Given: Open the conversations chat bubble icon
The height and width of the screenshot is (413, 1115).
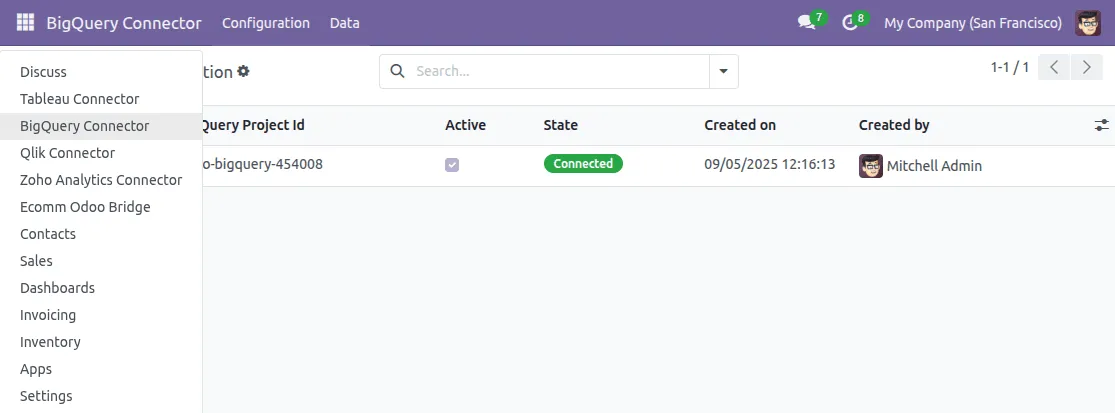Looking at the screenshot, I should pos(806,22).
